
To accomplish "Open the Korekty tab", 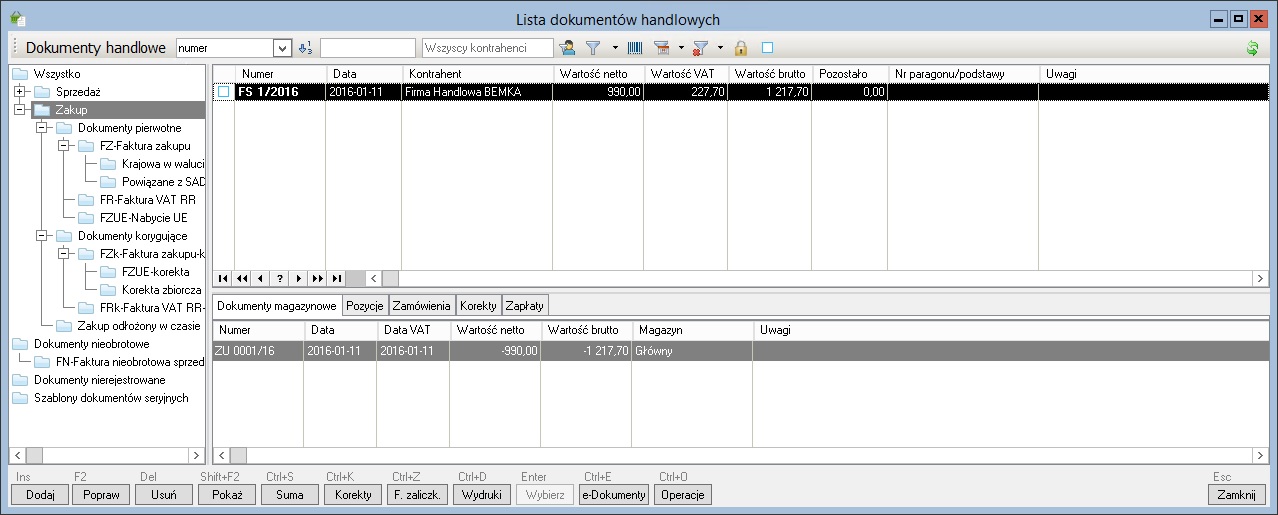I will pyautogui.click(x=479, y=305).
